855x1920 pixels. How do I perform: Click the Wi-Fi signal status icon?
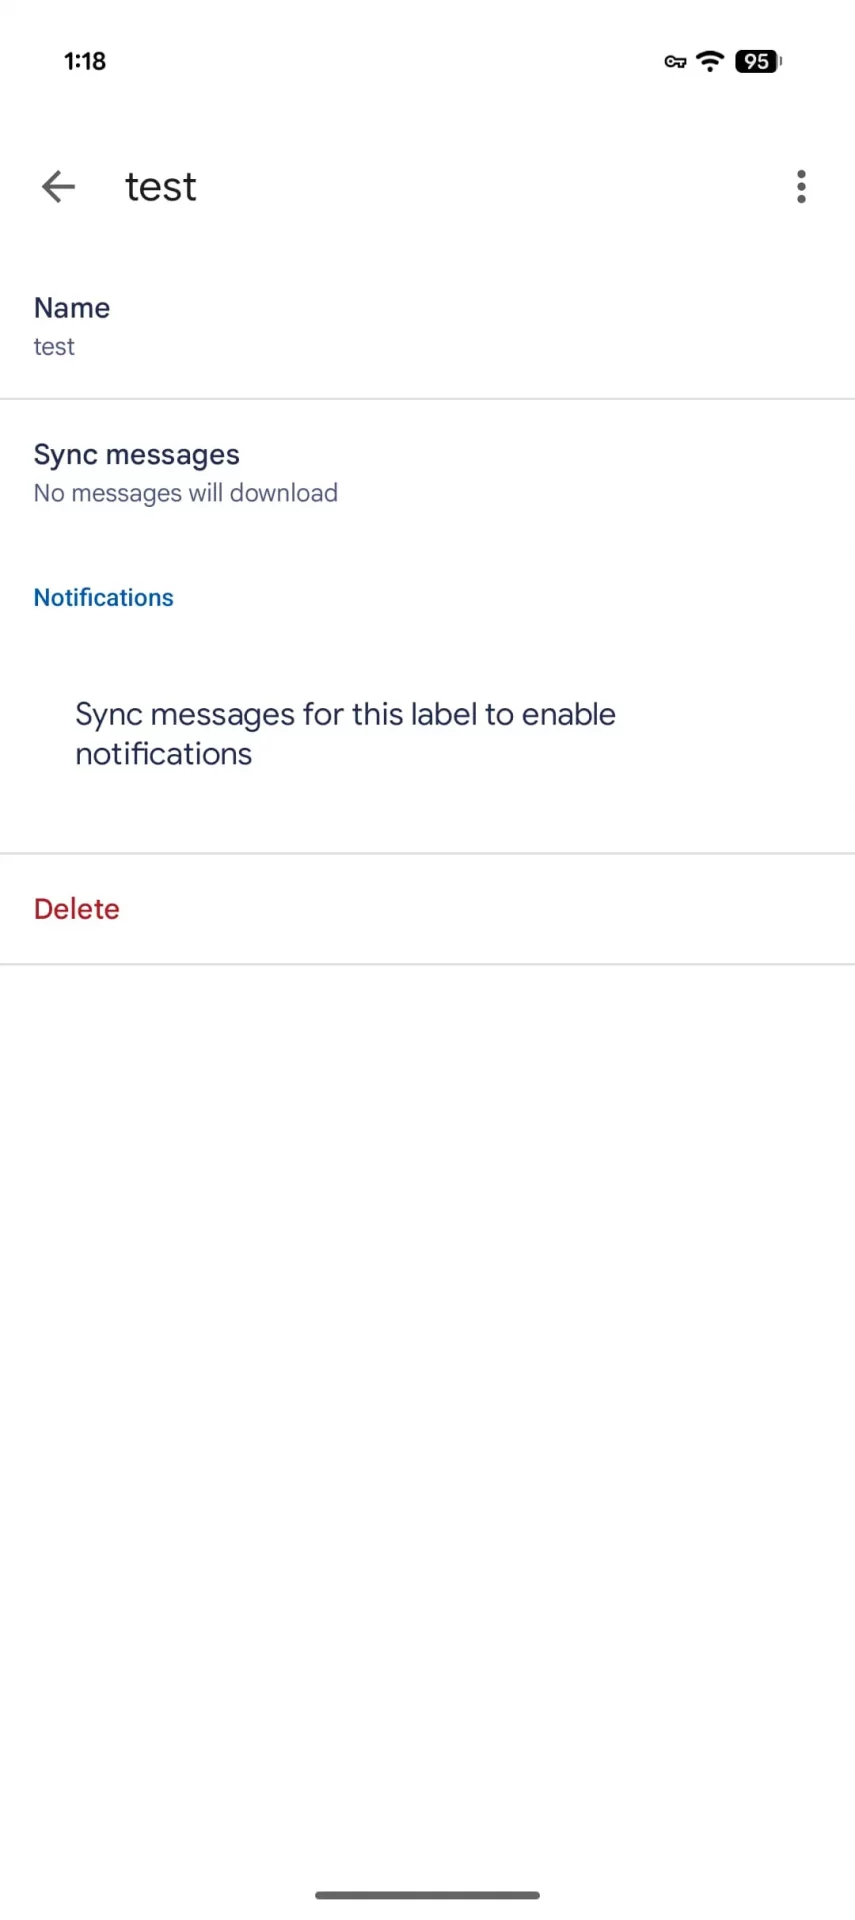(x=710, y=61)
